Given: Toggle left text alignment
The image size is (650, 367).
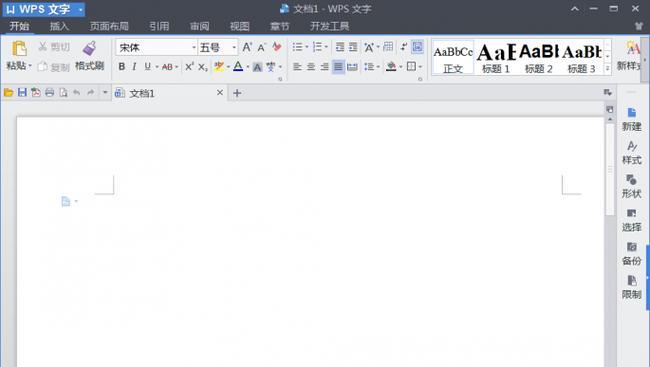Looking at the screenshot, I should click(x=297, y=66).
